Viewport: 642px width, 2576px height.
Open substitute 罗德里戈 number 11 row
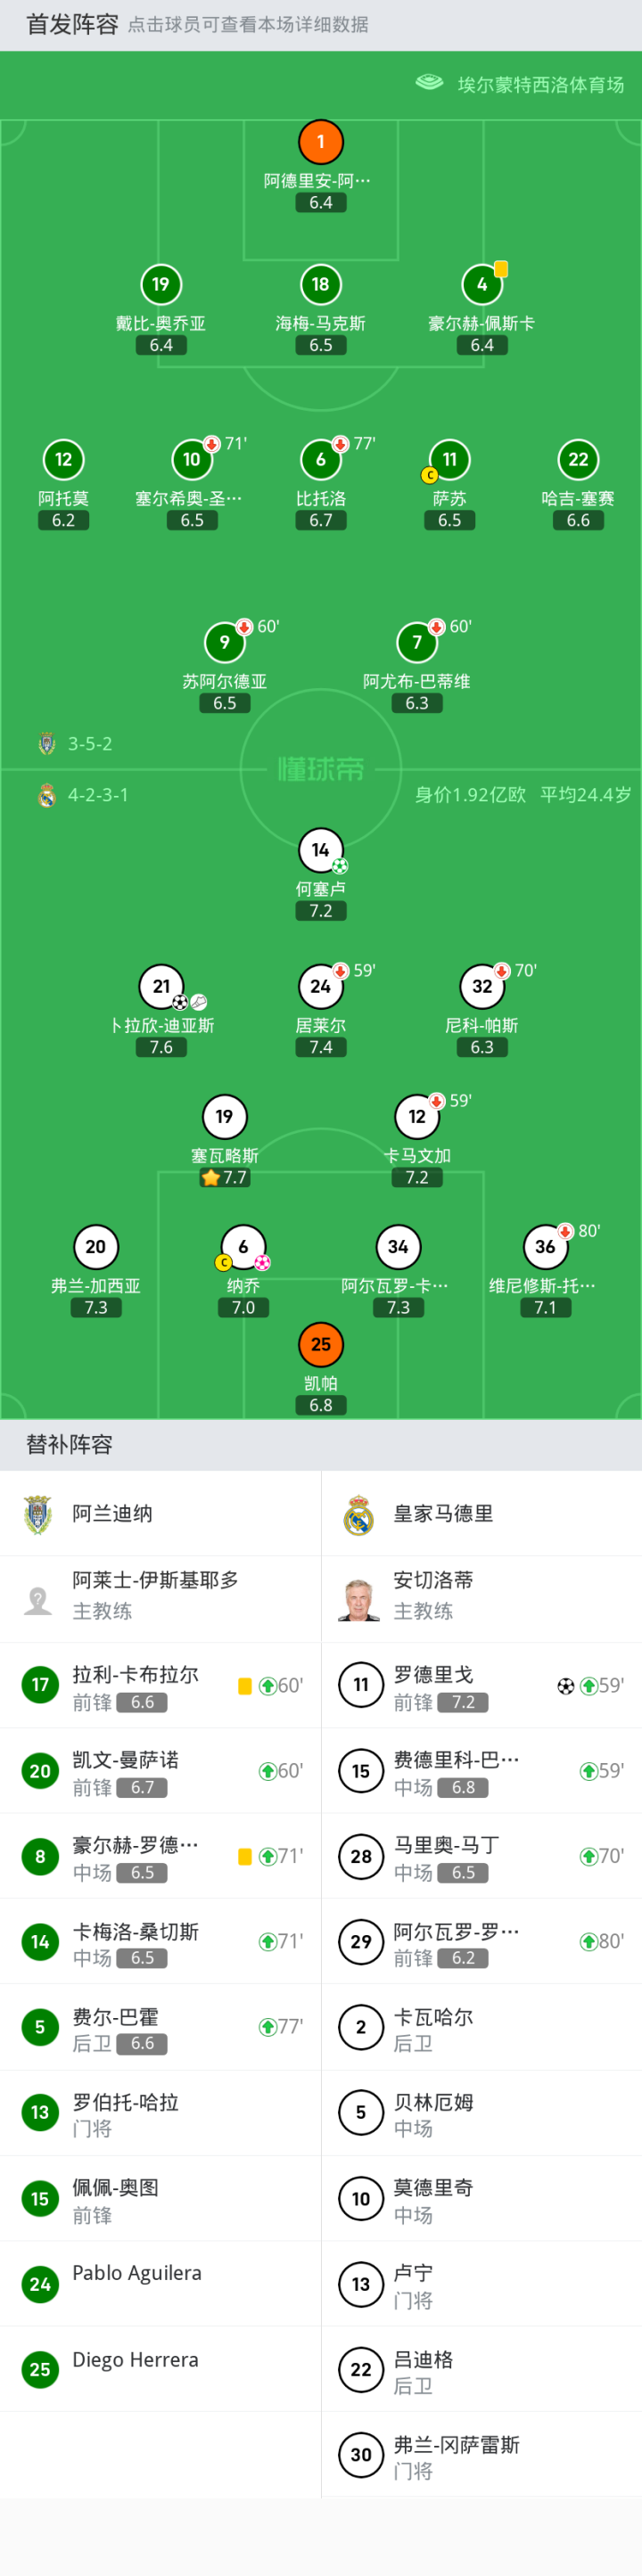tap(480, 1685)
